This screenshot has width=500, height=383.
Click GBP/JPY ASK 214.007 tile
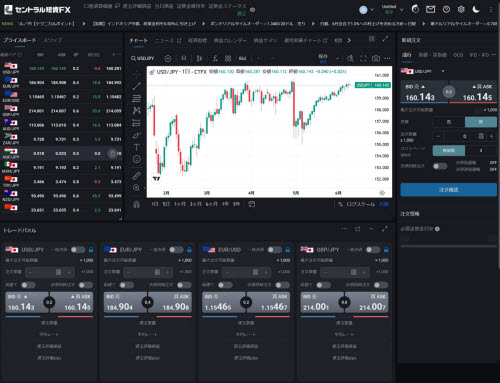[366, 303]
